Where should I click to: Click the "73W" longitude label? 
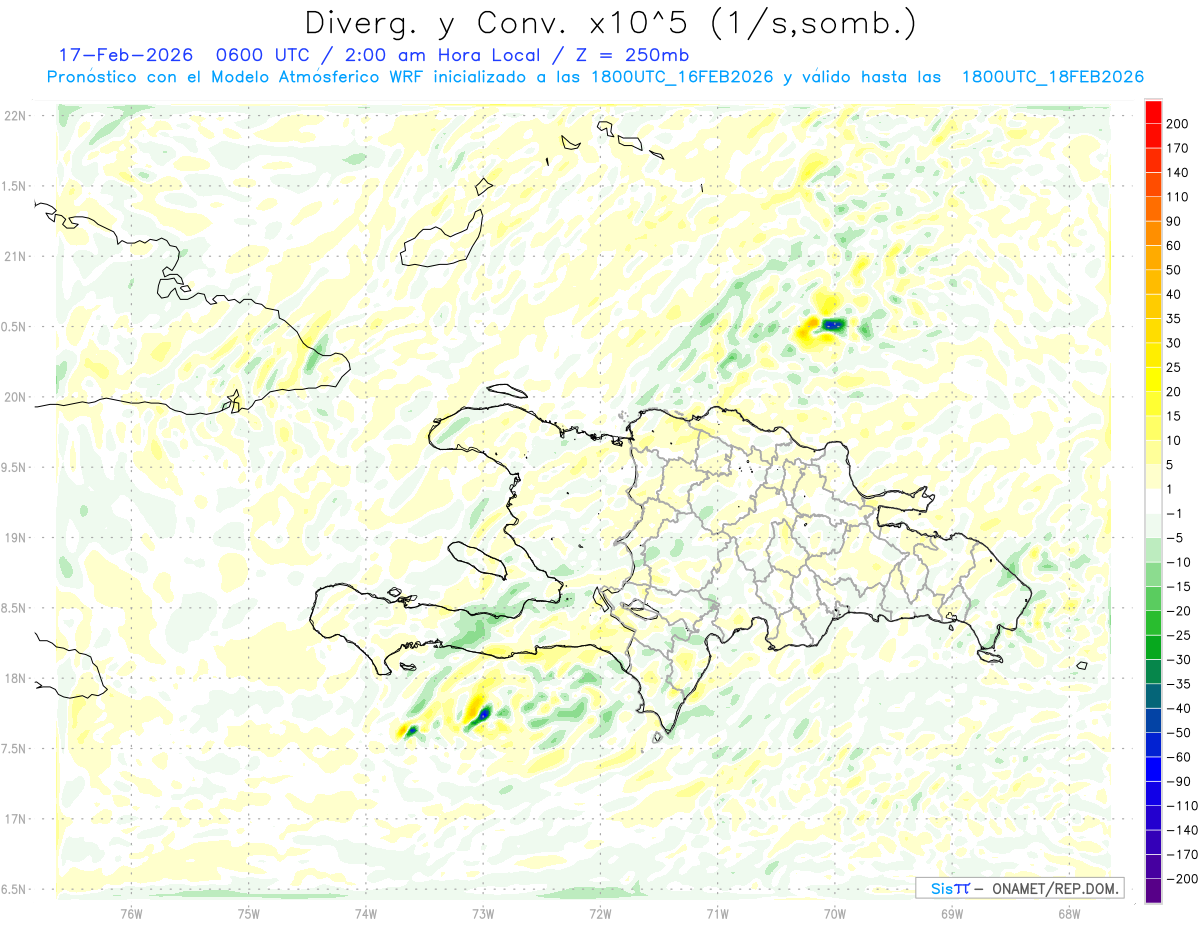(483, 914)
